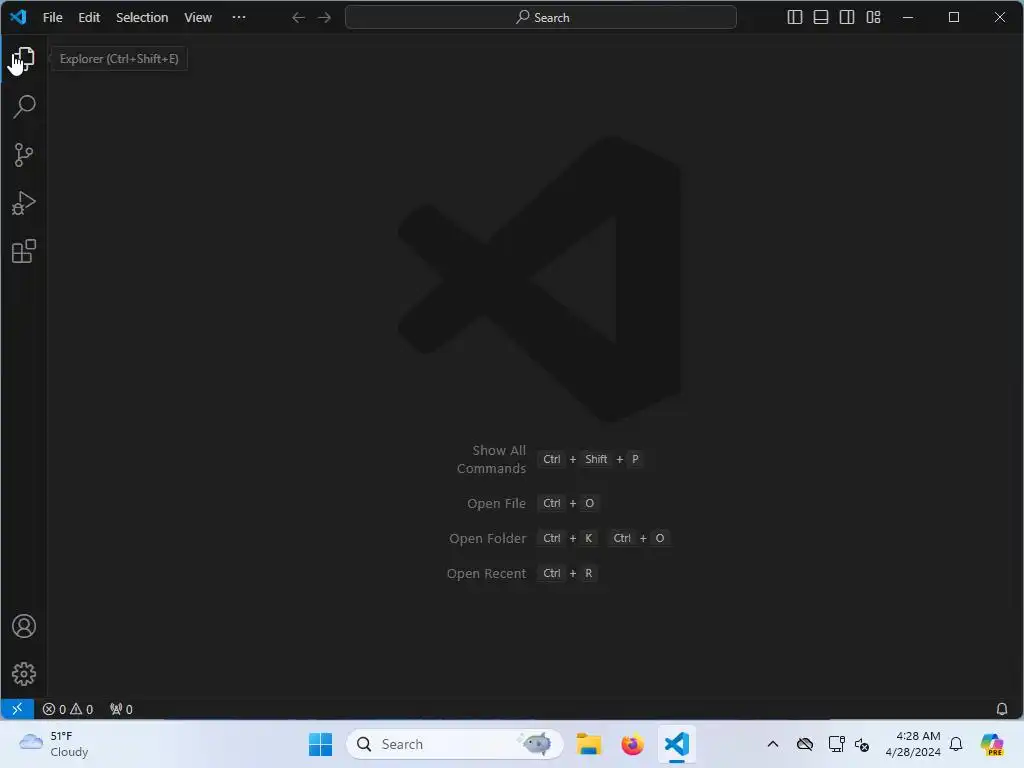Click the OneDrive cloud tray icon
Image resolution: width=1024 pixels, height=768 pixels.
(x=805, y=744)
